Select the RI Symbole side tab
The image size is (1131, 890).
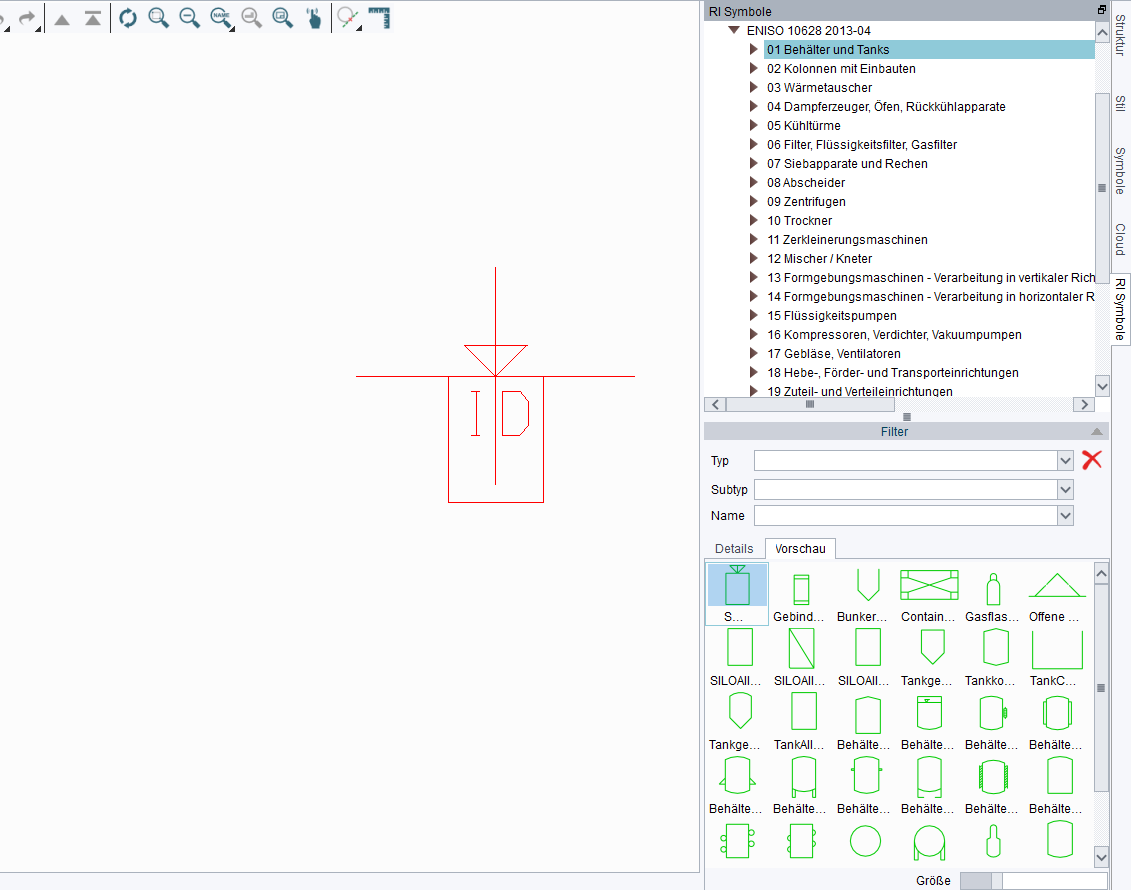(1120, 309)
